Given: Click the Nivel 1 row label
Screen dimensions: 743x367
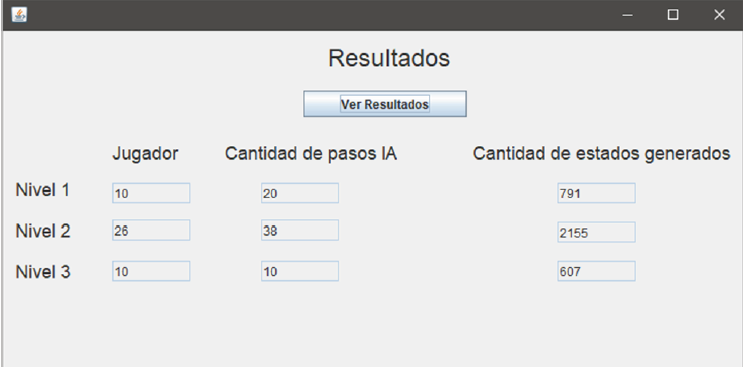Looking at the screenshot, I should (43, 190).
